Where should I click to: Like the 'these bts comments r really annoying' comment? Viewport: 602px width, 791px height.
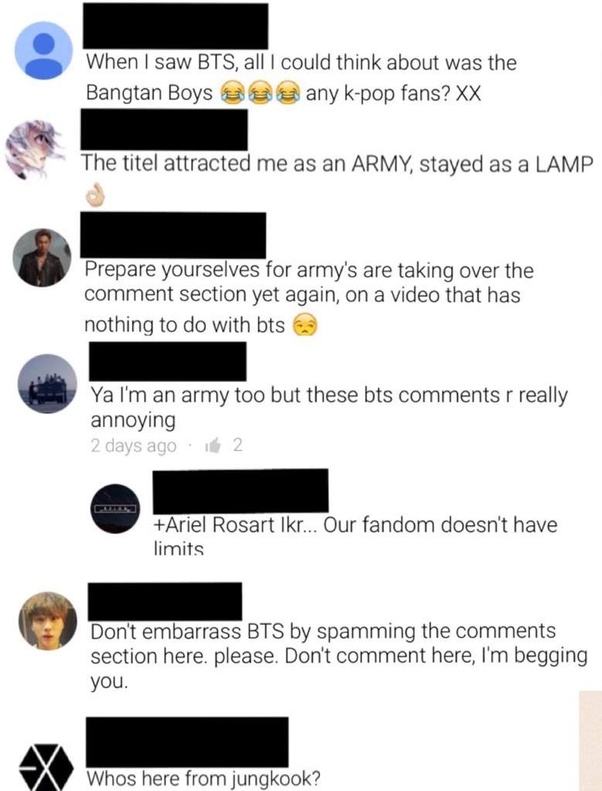click(213, 445)
